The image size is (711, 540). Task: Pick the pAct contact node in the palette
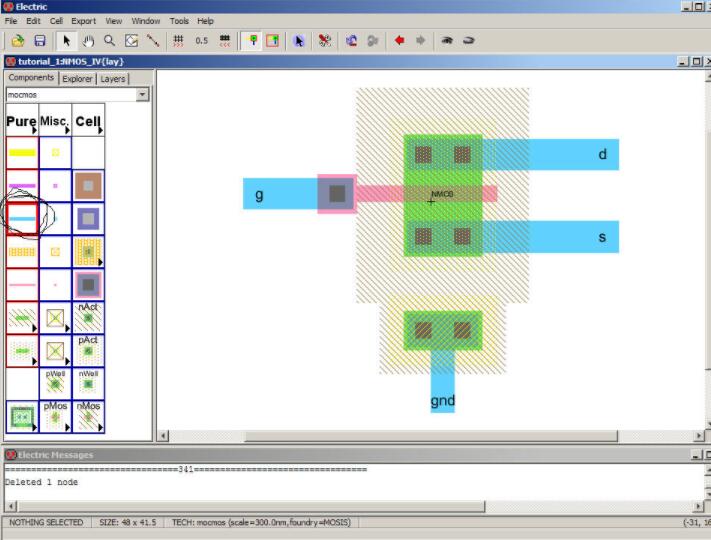coord(88,351)
